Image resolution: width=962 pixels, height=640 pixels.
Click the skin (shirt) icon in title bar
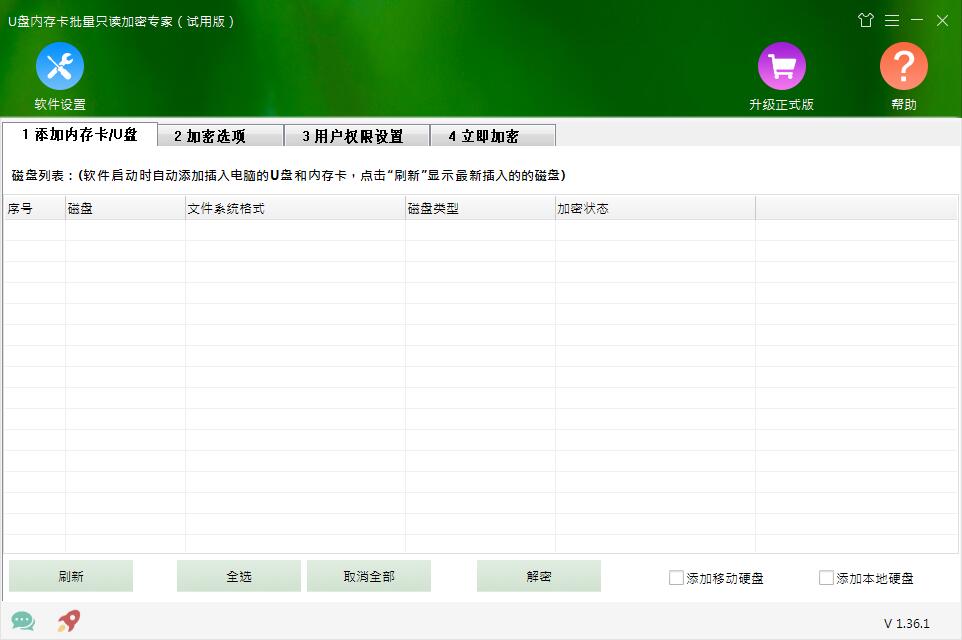(x=866, y=21)
